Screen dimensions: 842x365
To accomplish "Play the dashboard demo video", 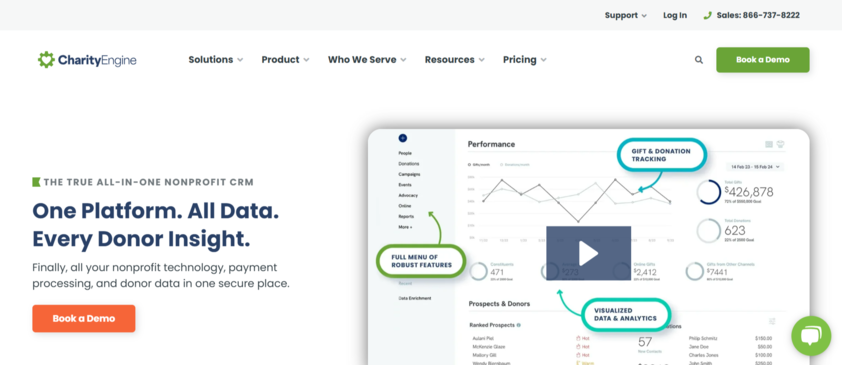I will pos(589,253).
